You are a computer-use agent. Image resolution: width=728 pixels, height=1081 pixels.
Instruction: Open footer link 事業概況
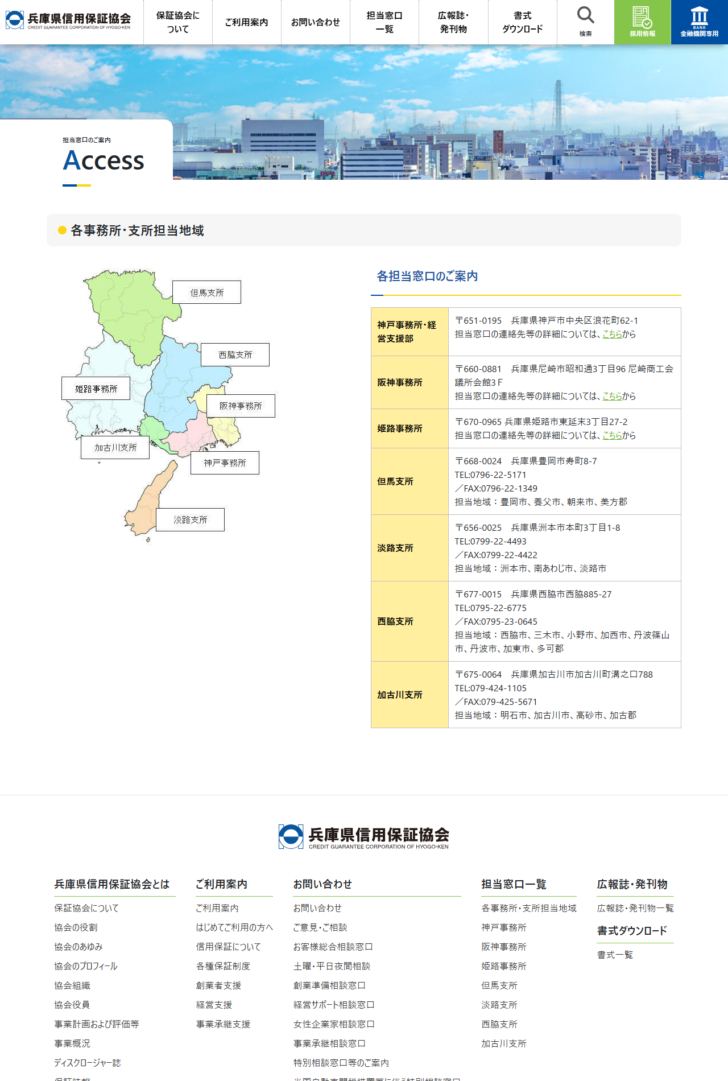click(72, 1043)
